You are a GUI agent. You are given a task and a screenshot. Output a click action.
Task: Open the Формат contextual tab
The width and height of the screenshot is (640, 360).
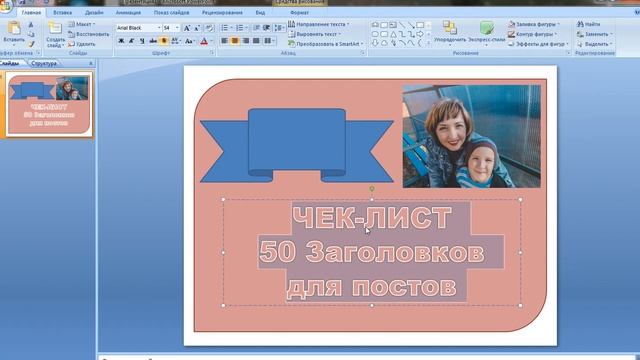coord(299,13)
